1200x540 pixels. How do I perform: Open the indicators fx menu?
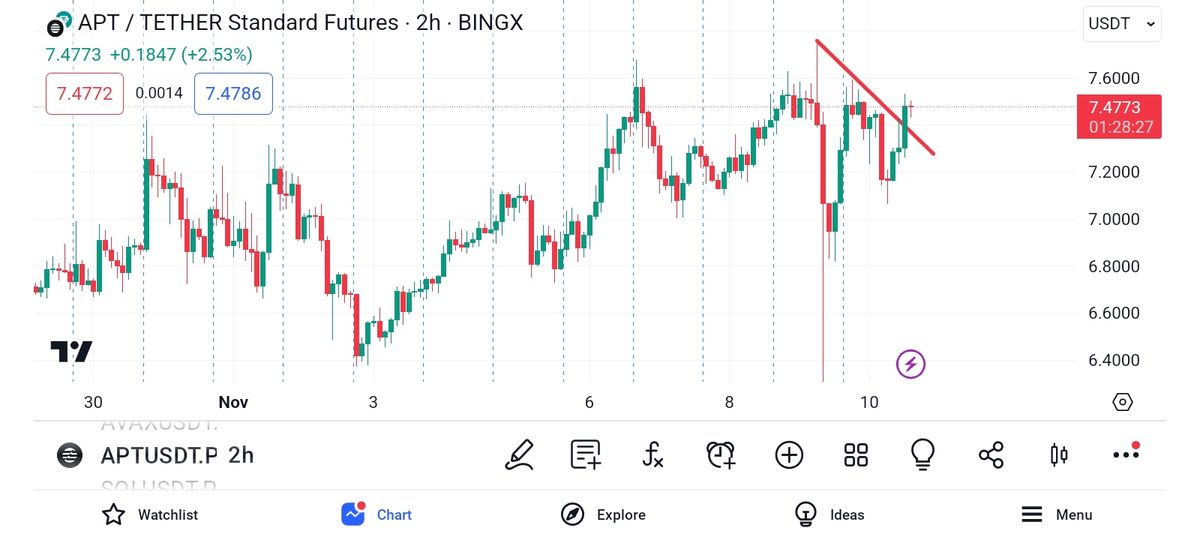click(653, 455)
